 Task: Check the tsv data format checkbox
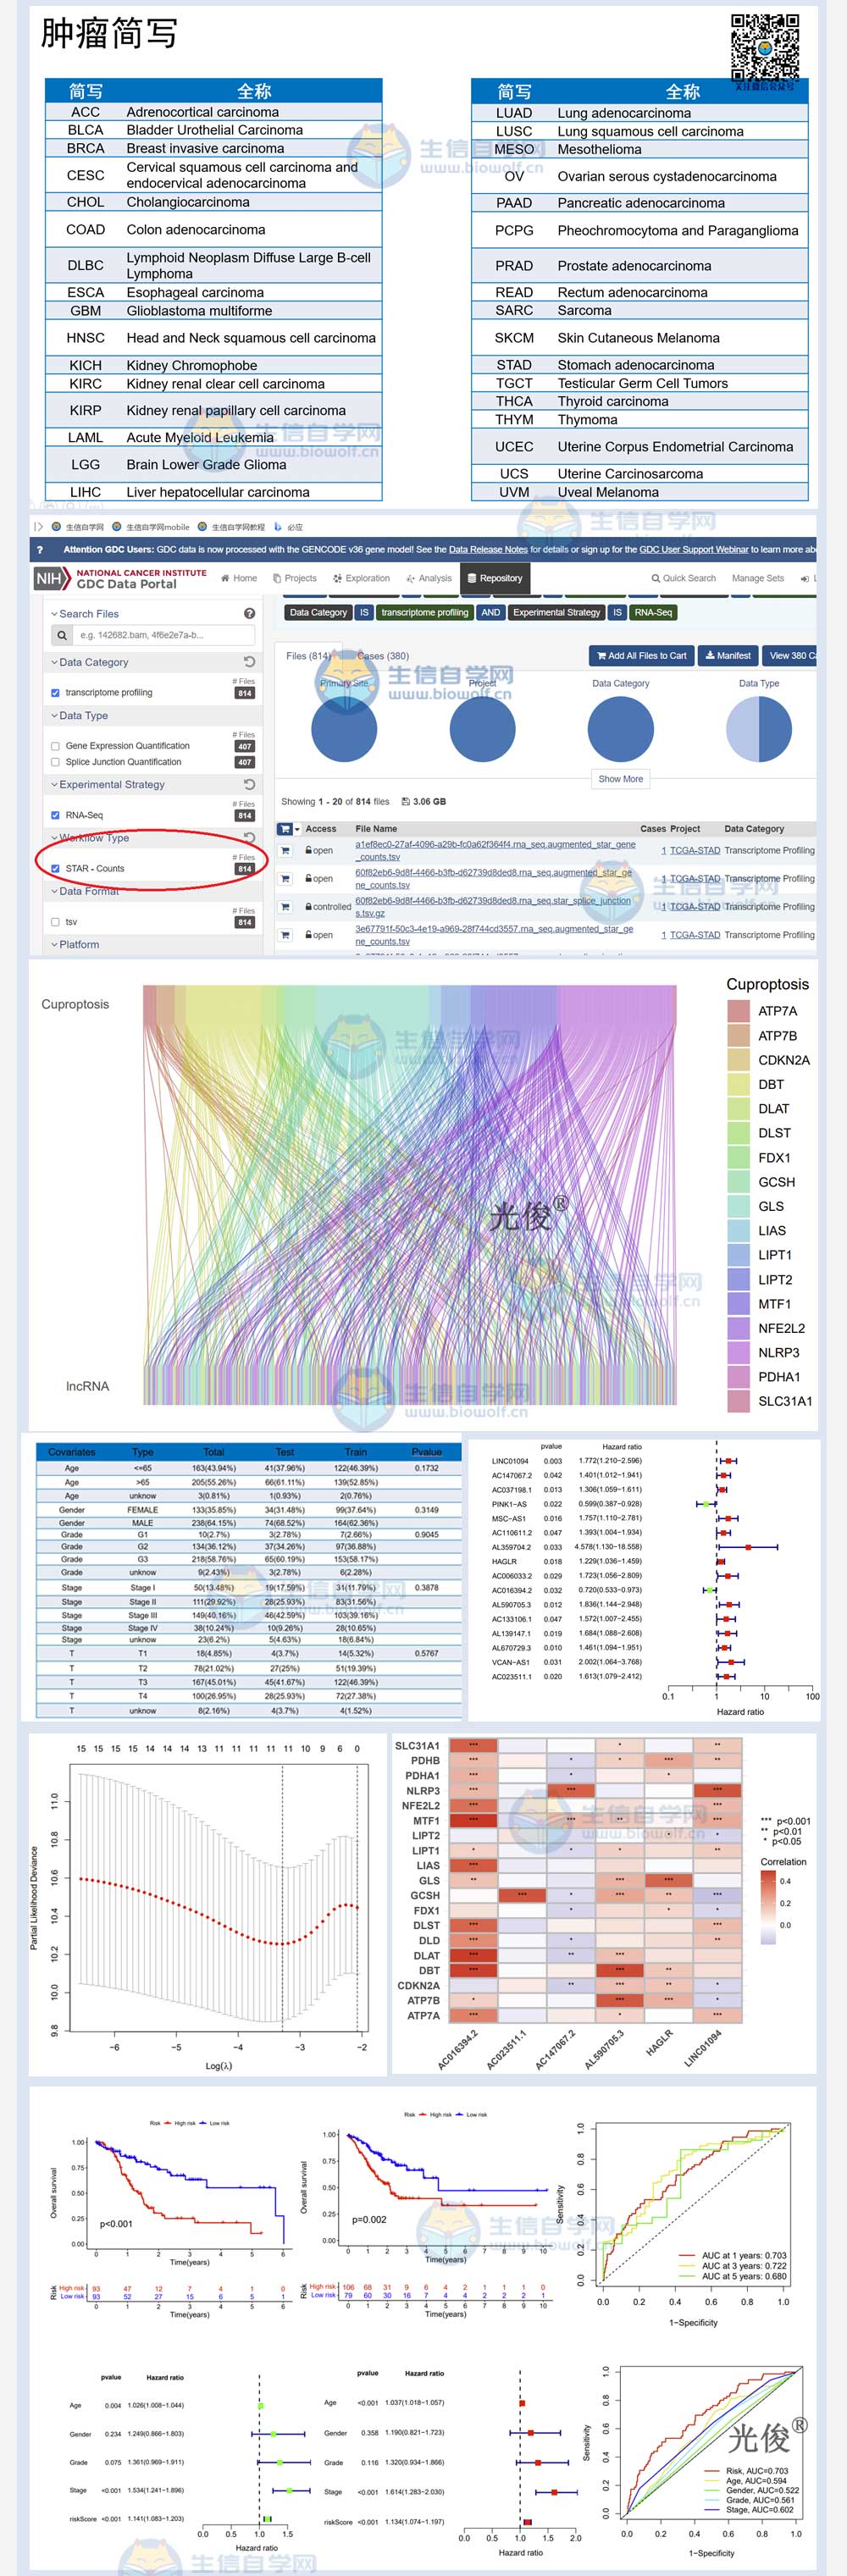pos(55,922)
